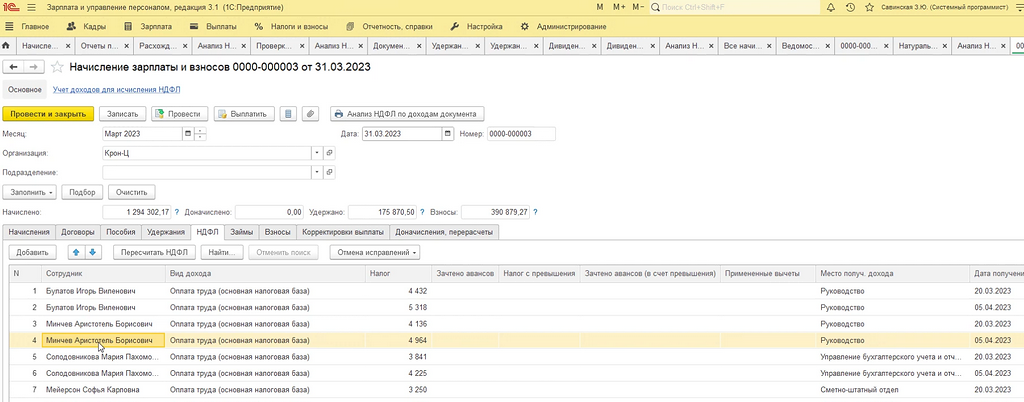The width and height of the screenshot is (1024, 402).
Task: Expand the Заполнить button menu
Action: [x=29, y=193]
